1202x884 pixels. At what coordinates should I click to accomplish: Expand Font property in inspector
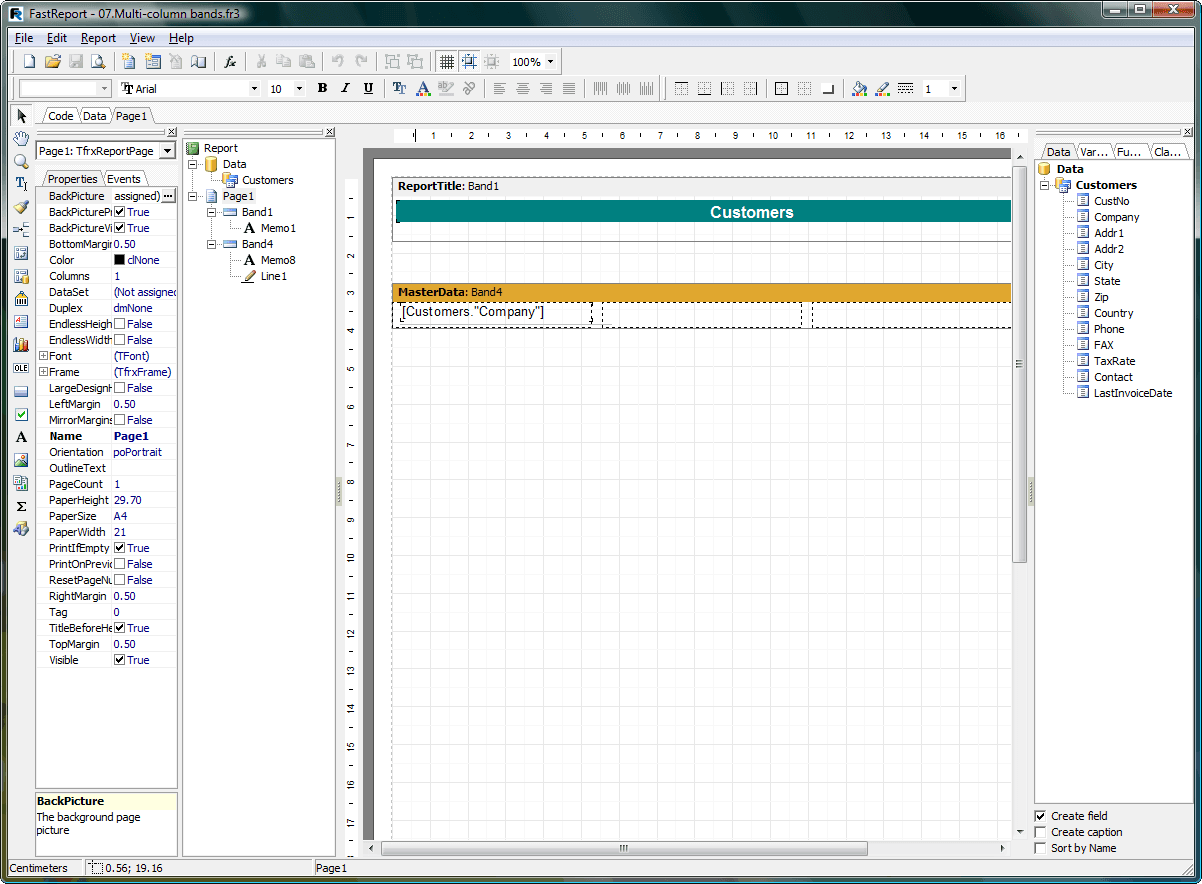[43, 356]
